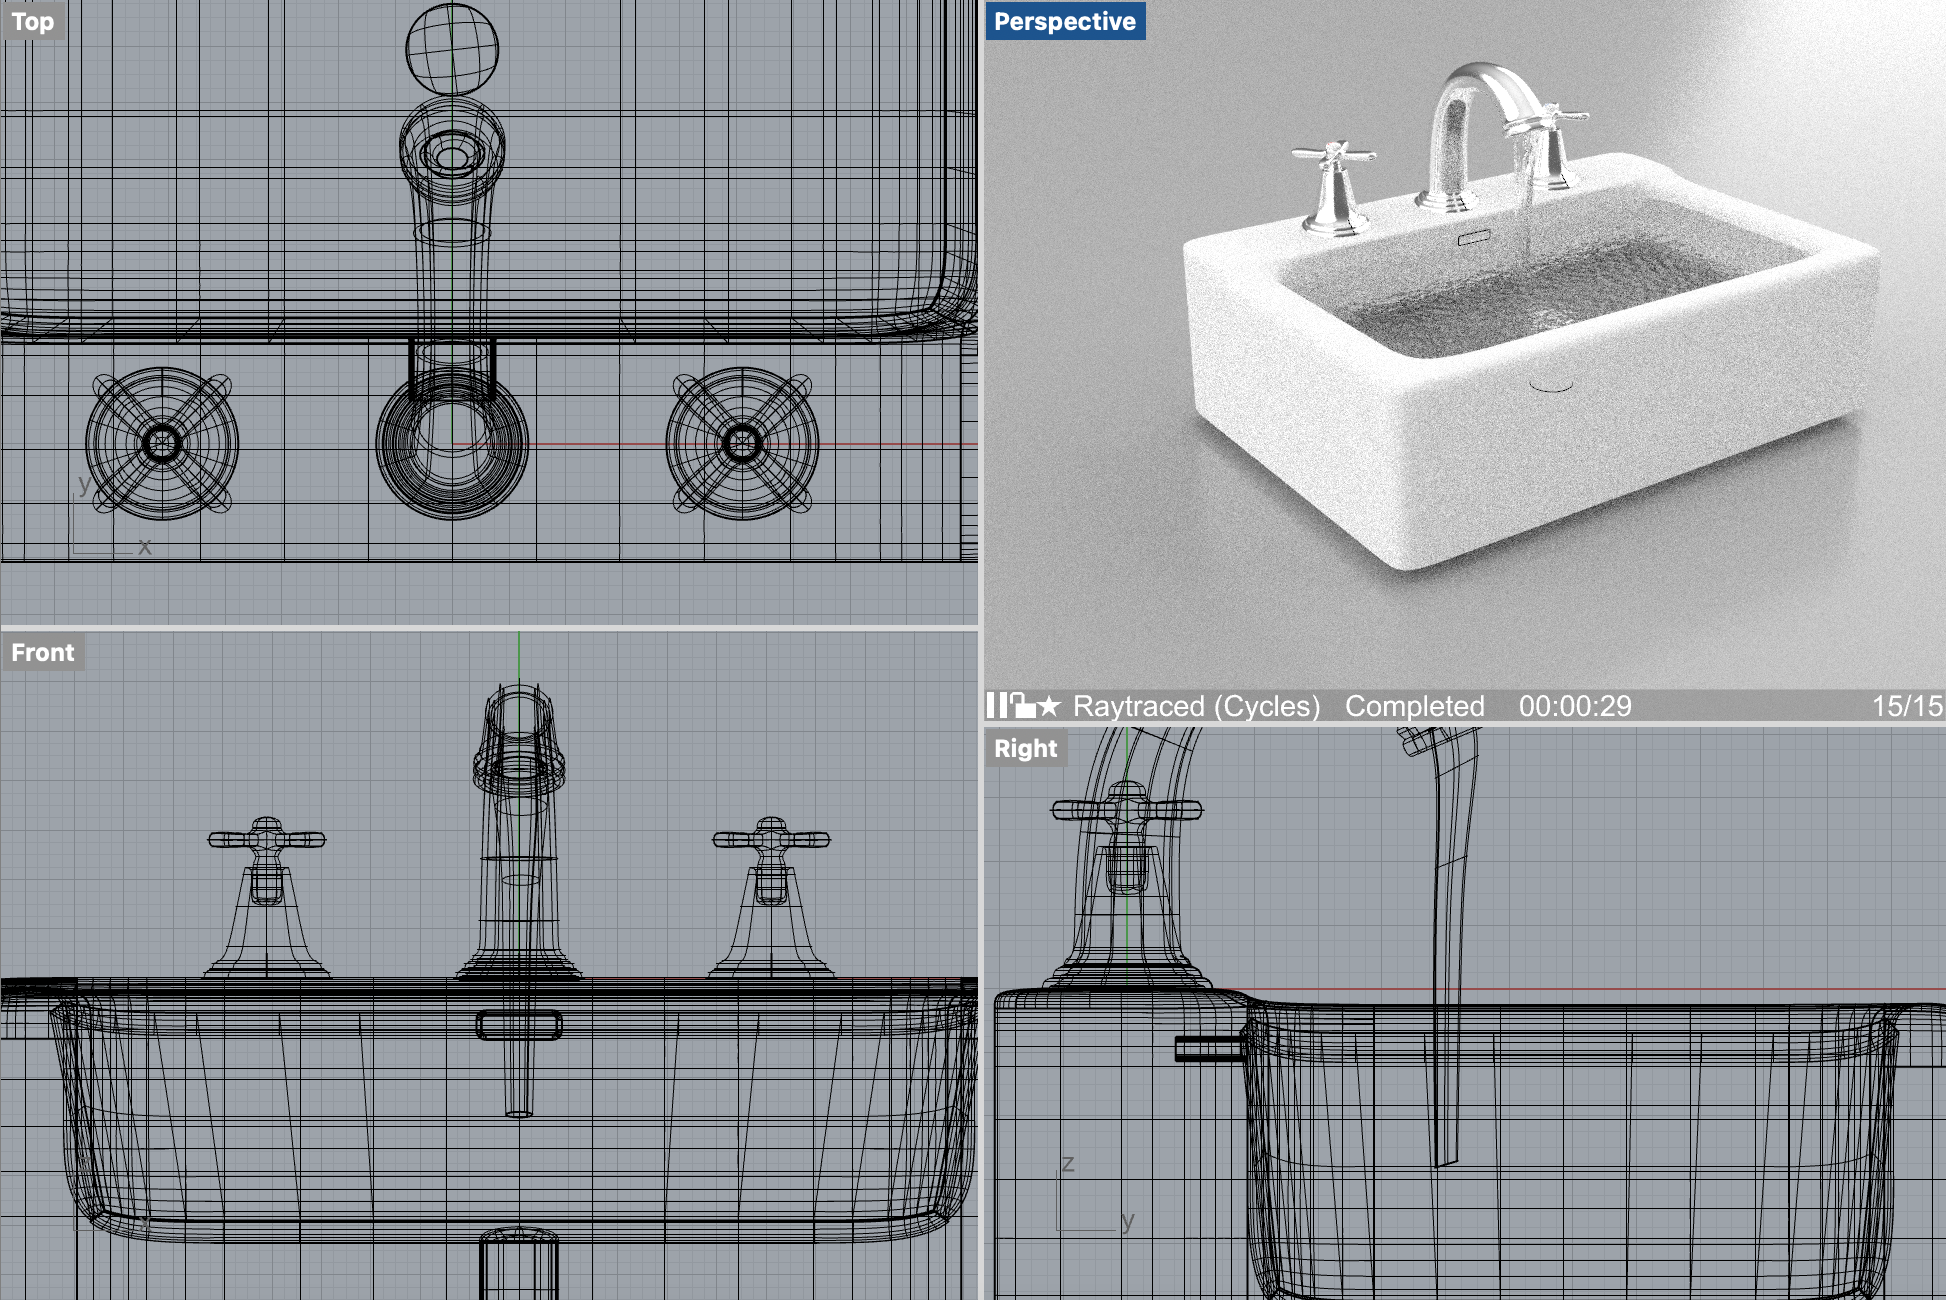Select overflow slot in Front view
The height and width of the screenshot is (1300, 1946).
pos(519,1025)
